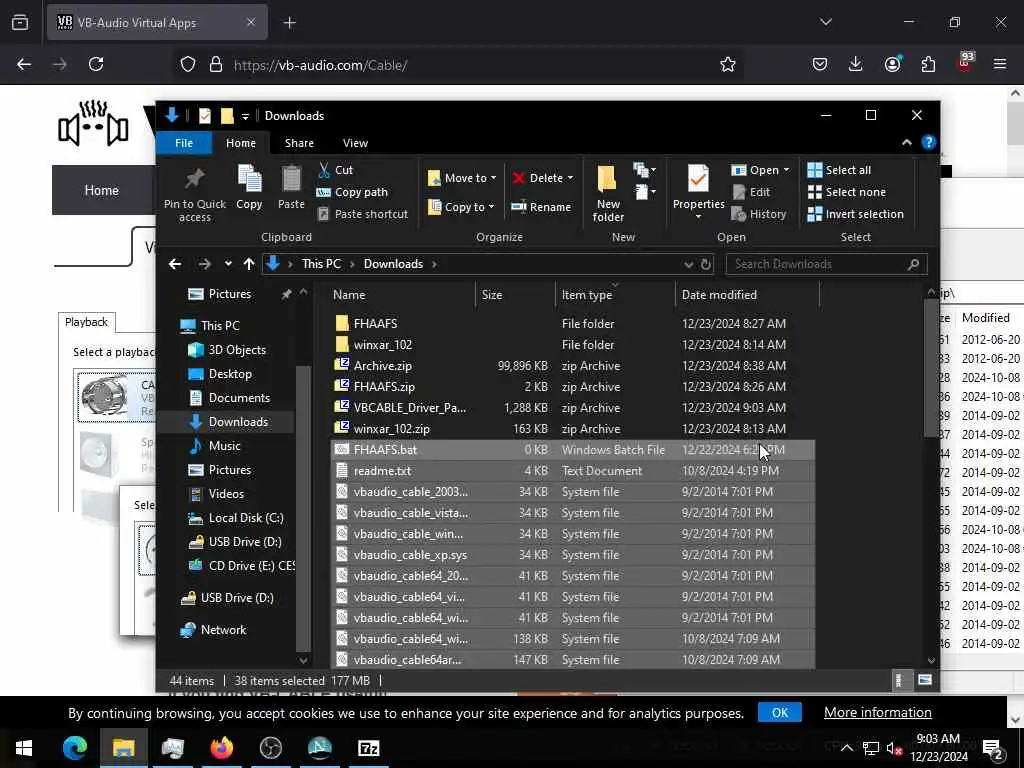Open Explorer Help question mark icon
This screenshot has height=768, width=1024.
(929, 143)
